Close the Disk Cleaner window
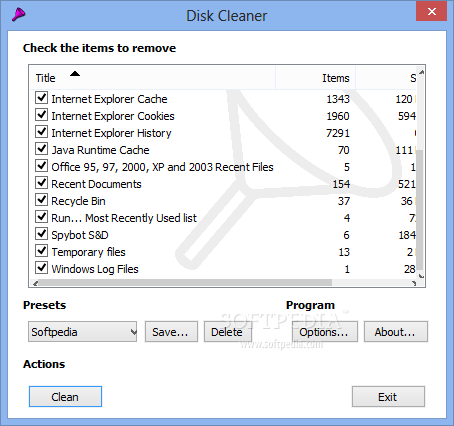This screenshot has height=426, width=454. pyautogui.click(x=431, y=12)
